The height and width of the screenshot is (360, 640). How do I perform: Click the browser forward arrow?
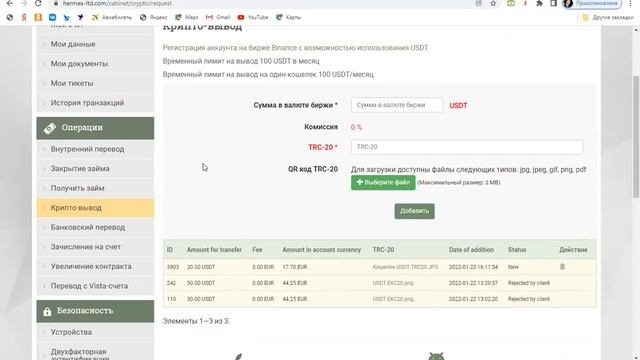[x=24, y=3]
